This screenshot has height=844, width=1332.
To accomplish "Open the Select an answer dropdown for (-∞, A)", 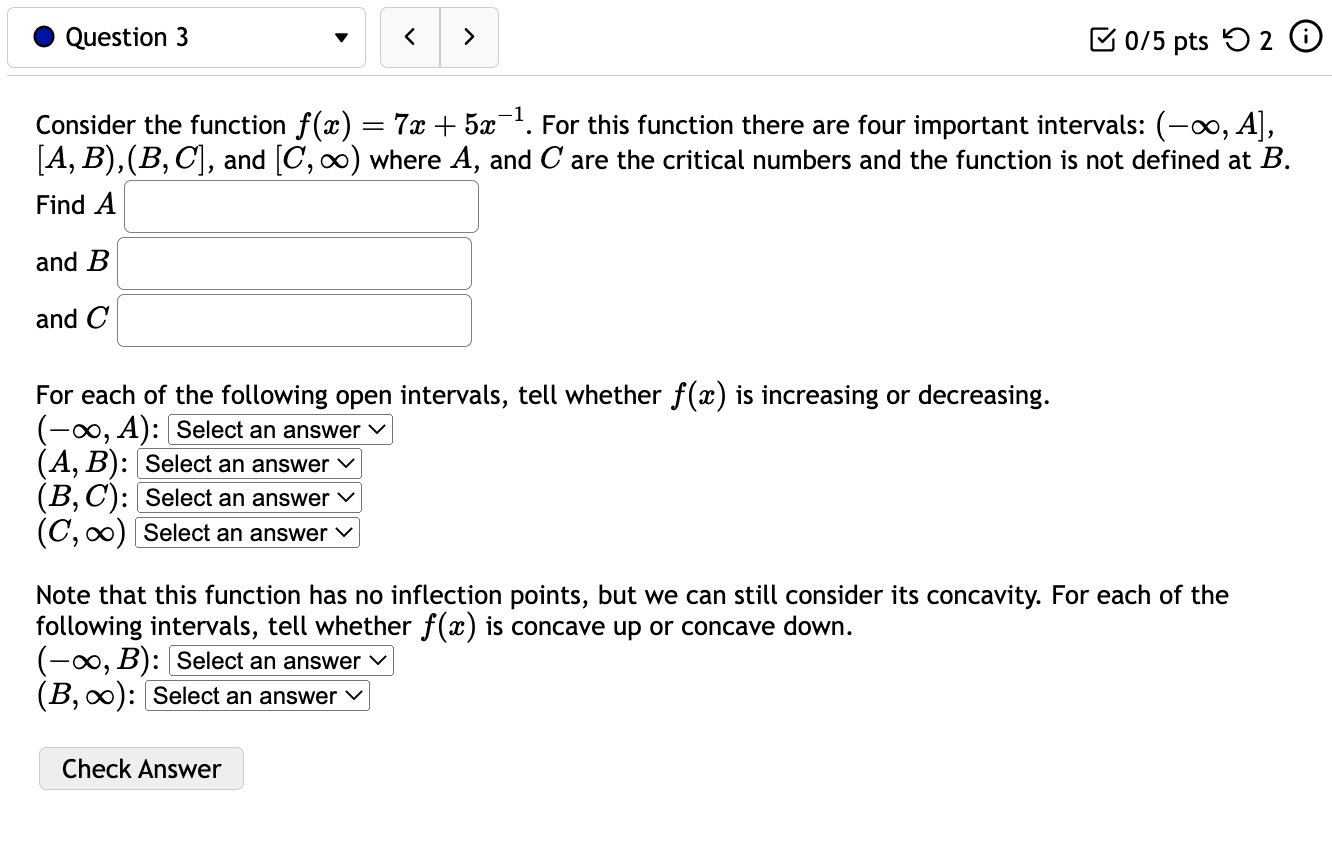I will [x=279, y=430].
